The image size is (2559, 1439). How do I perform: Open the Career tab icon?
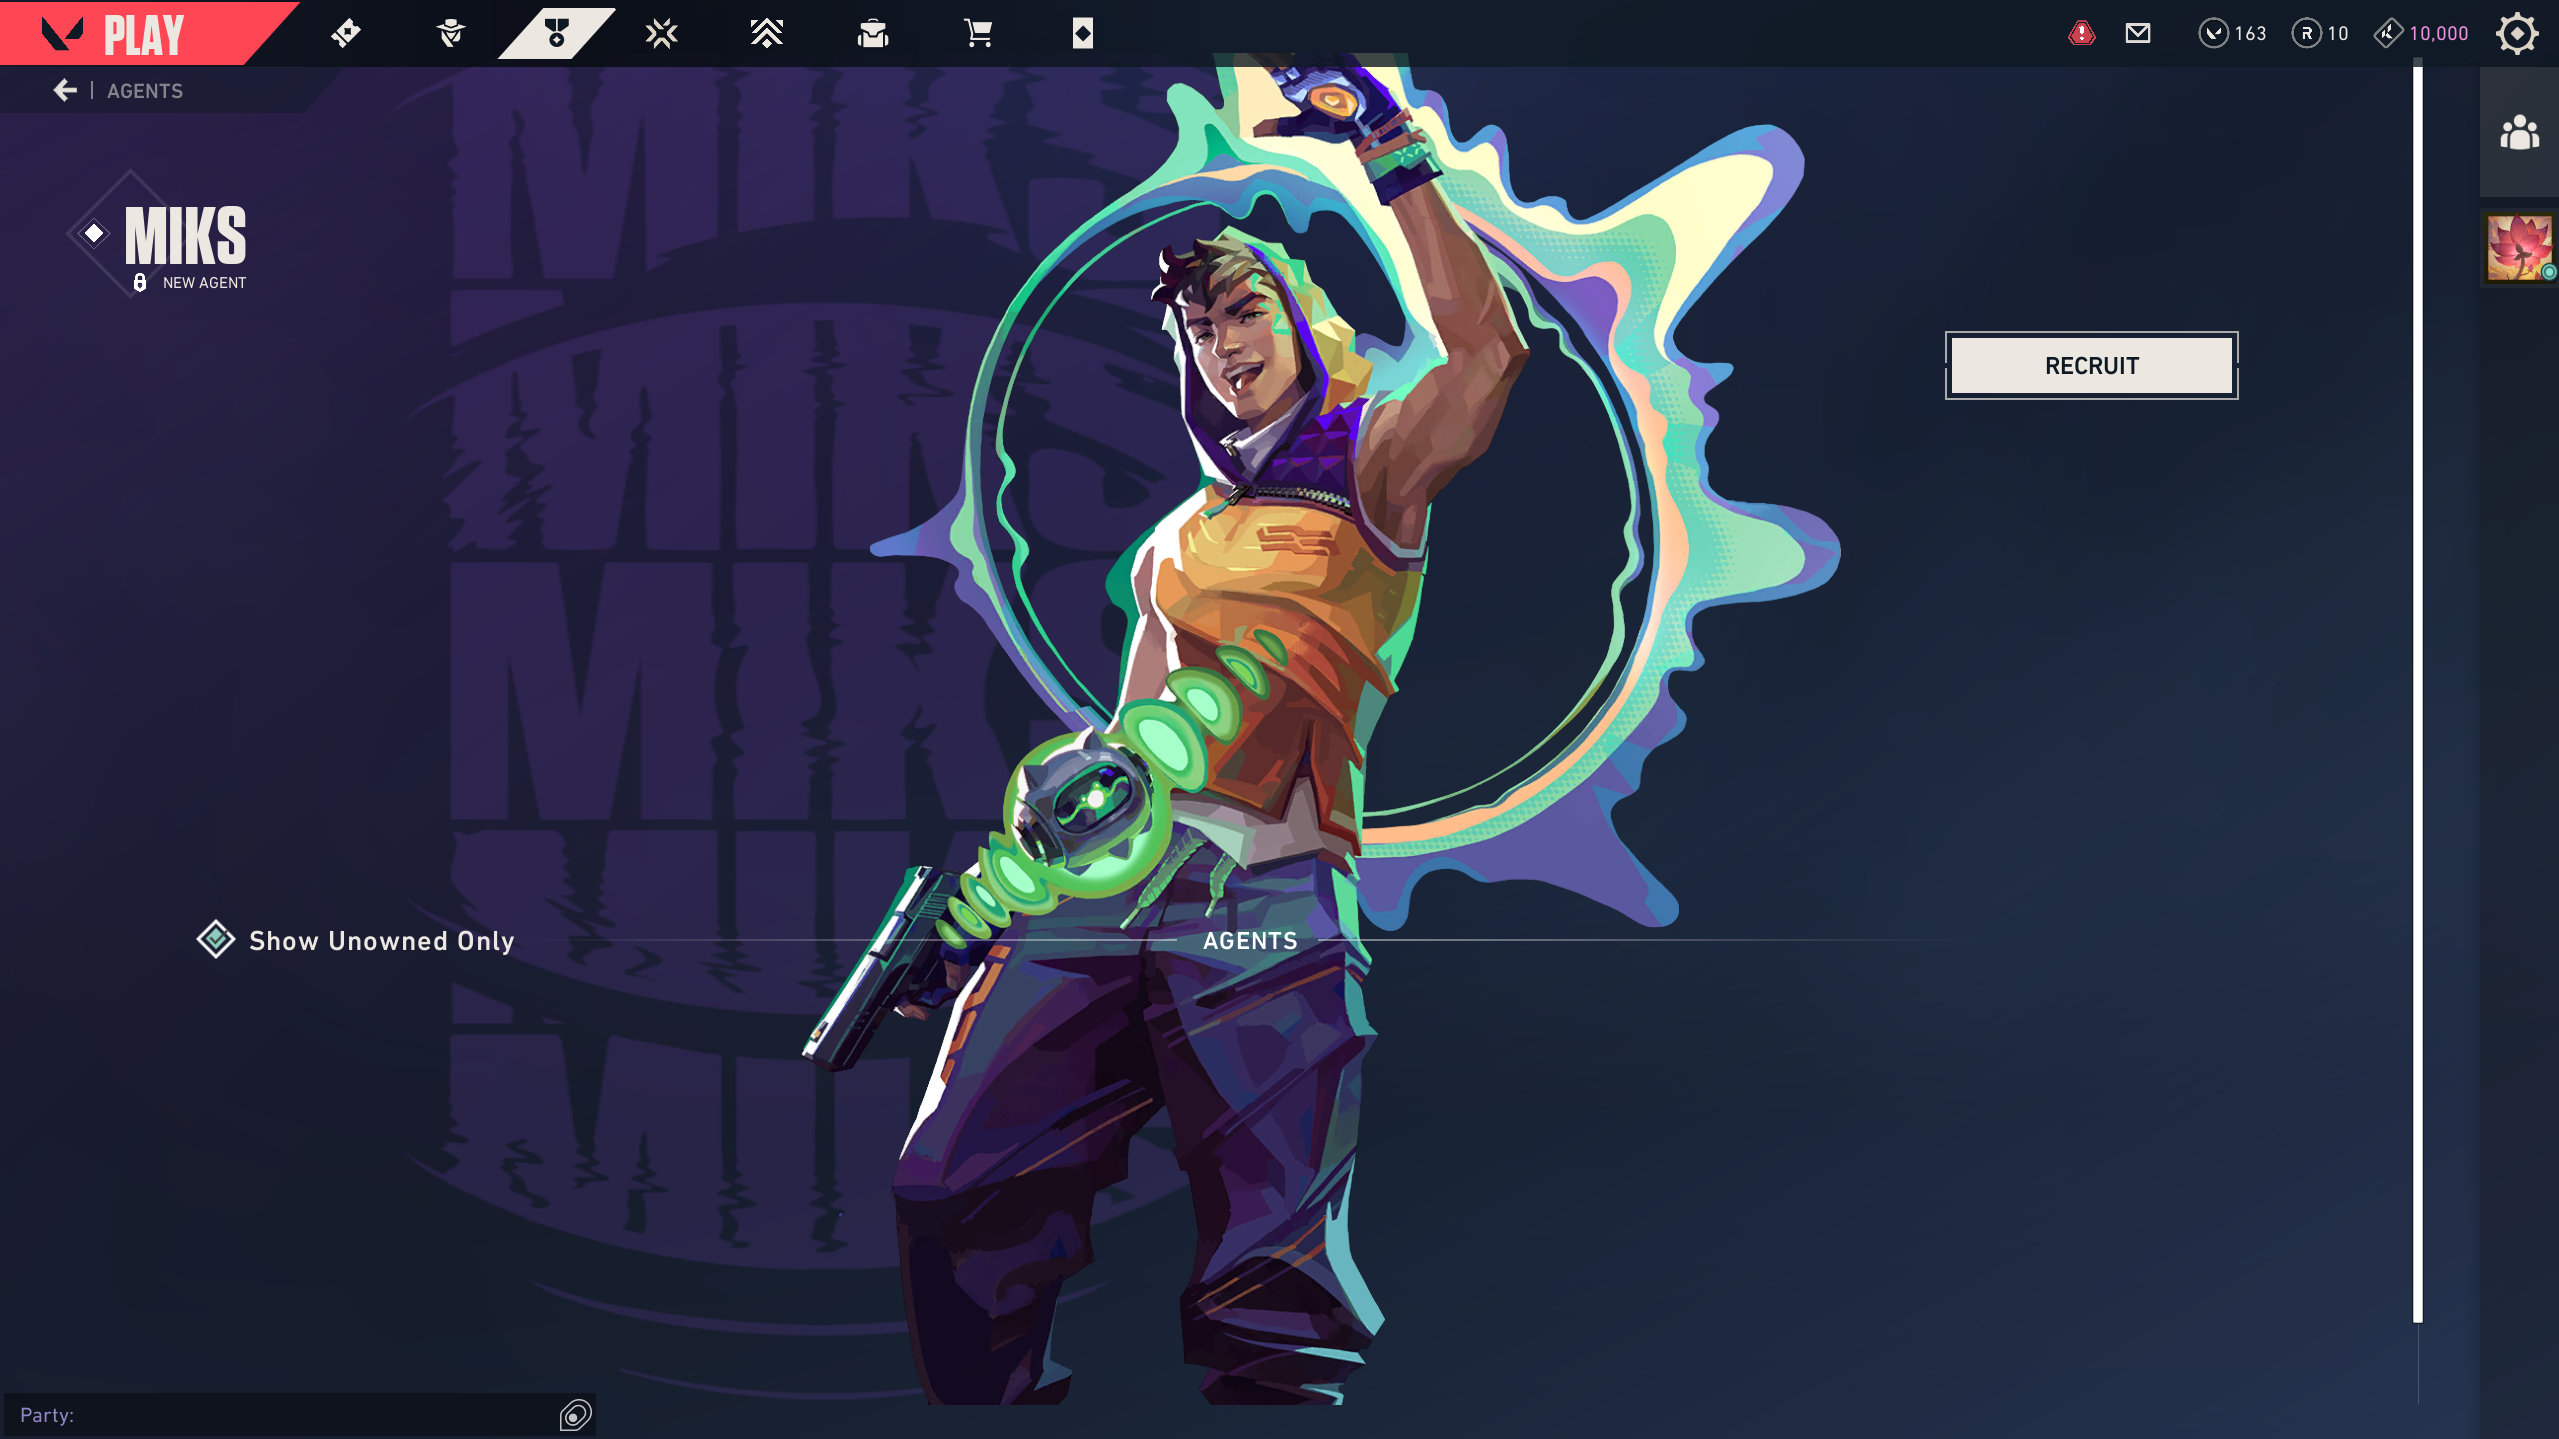[x=451, y=33]
